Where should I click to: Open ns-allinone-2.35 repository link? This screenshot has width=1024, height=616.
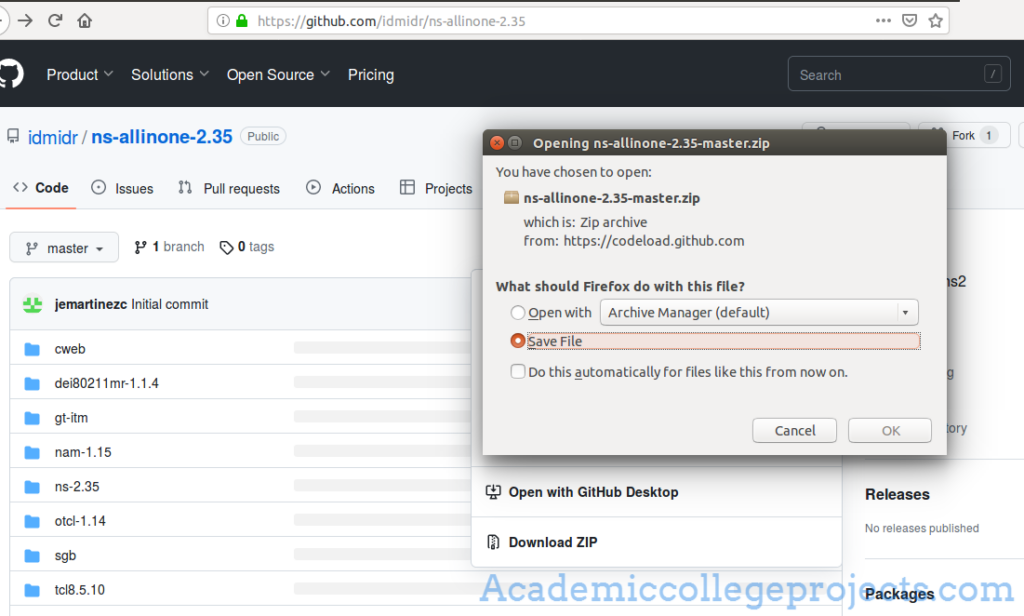click(x=162, y=137)
